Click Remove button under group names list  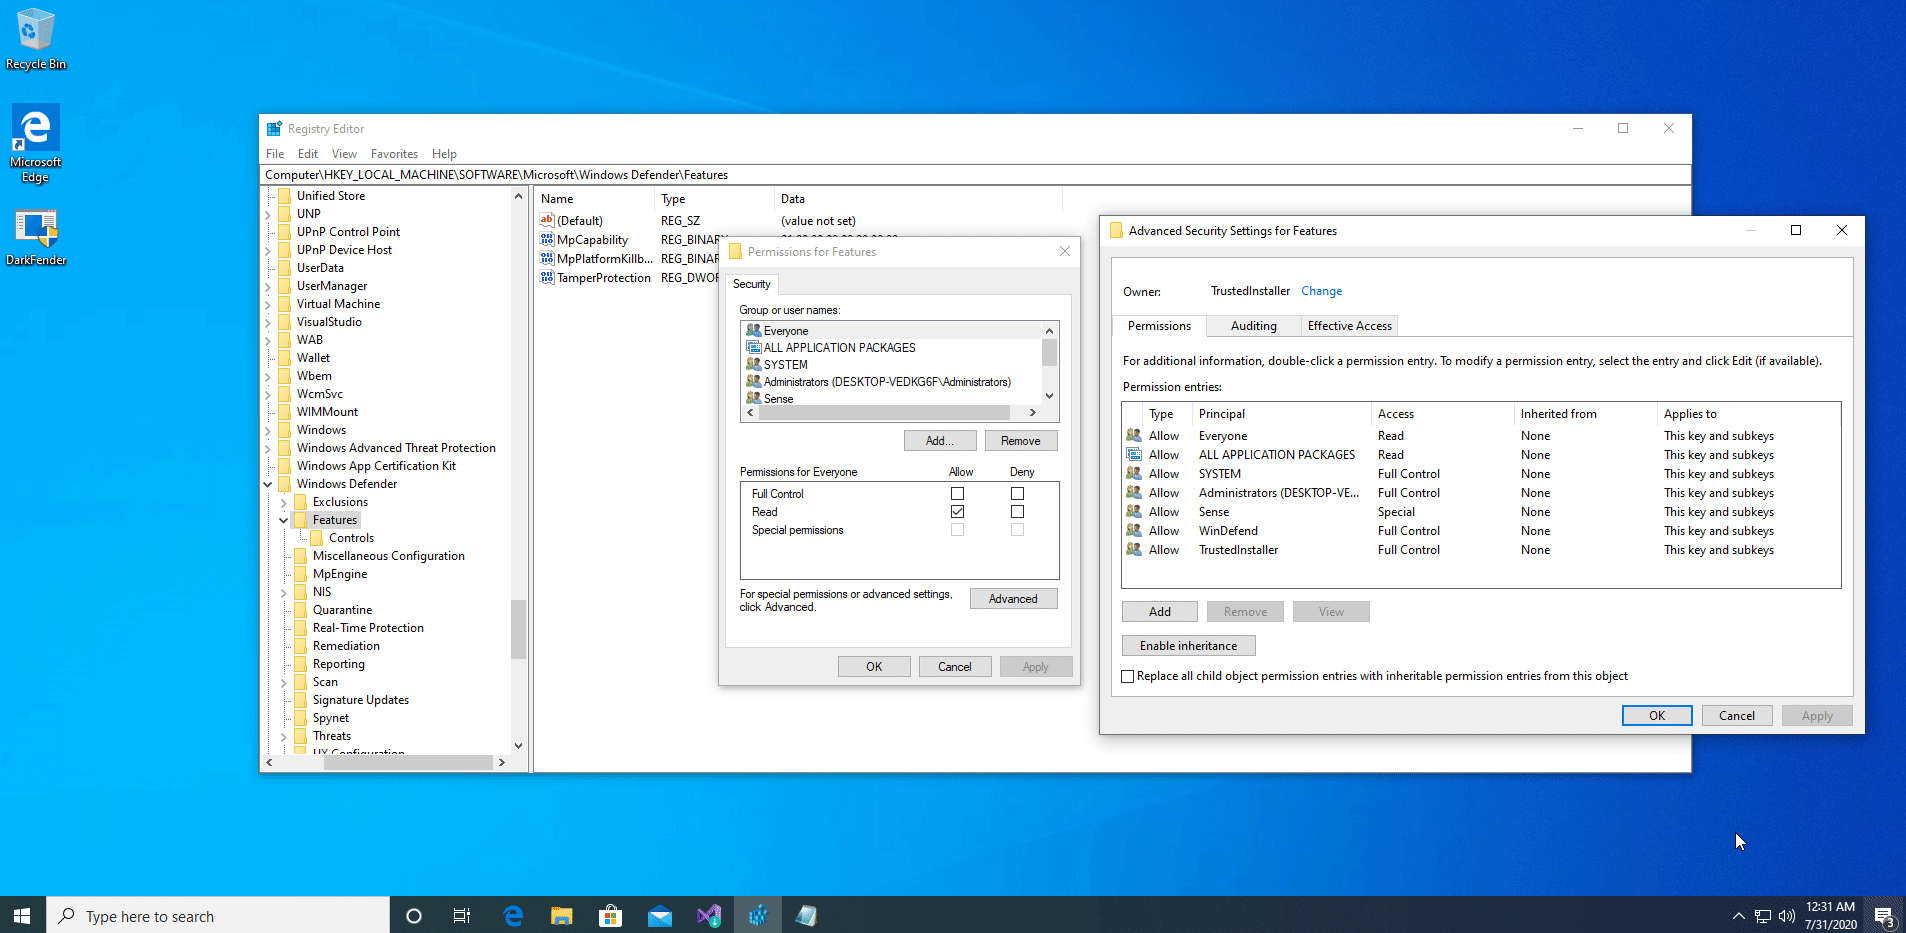point(1020,441)
